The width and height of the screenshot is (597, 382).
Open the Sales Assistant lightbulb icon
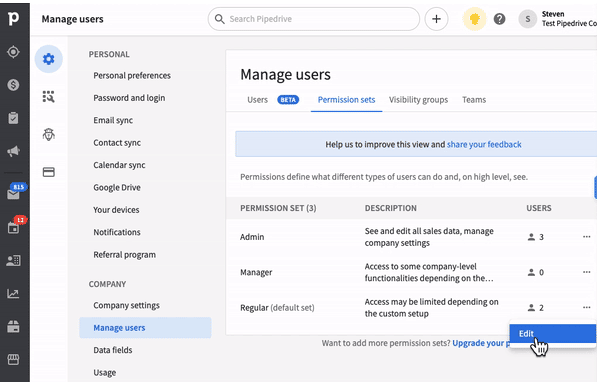pyautogui.click(x=474, y=19)
